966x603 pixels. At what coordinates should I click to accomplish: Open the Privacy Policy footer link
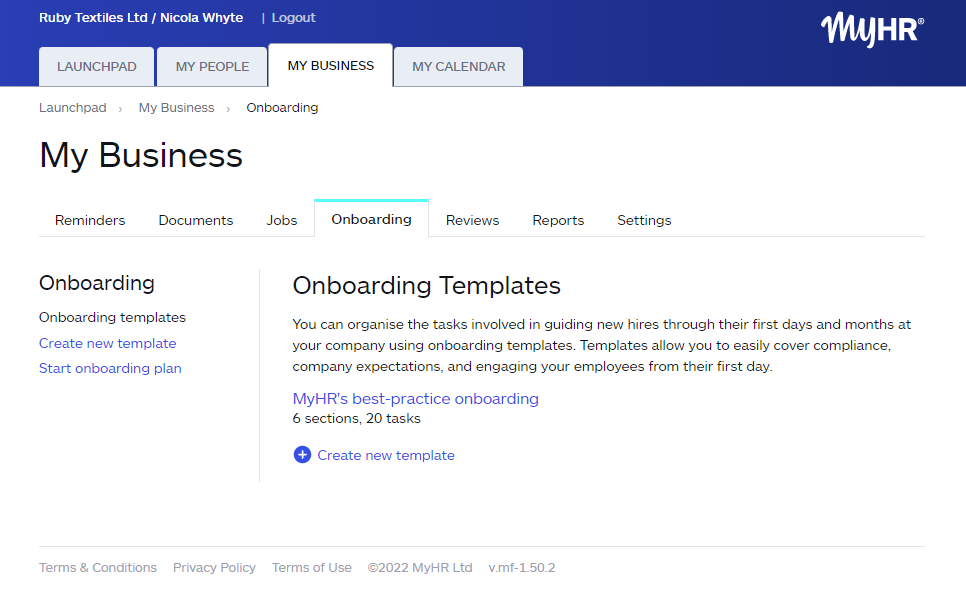pyautogui.click(x=214, y=567)
